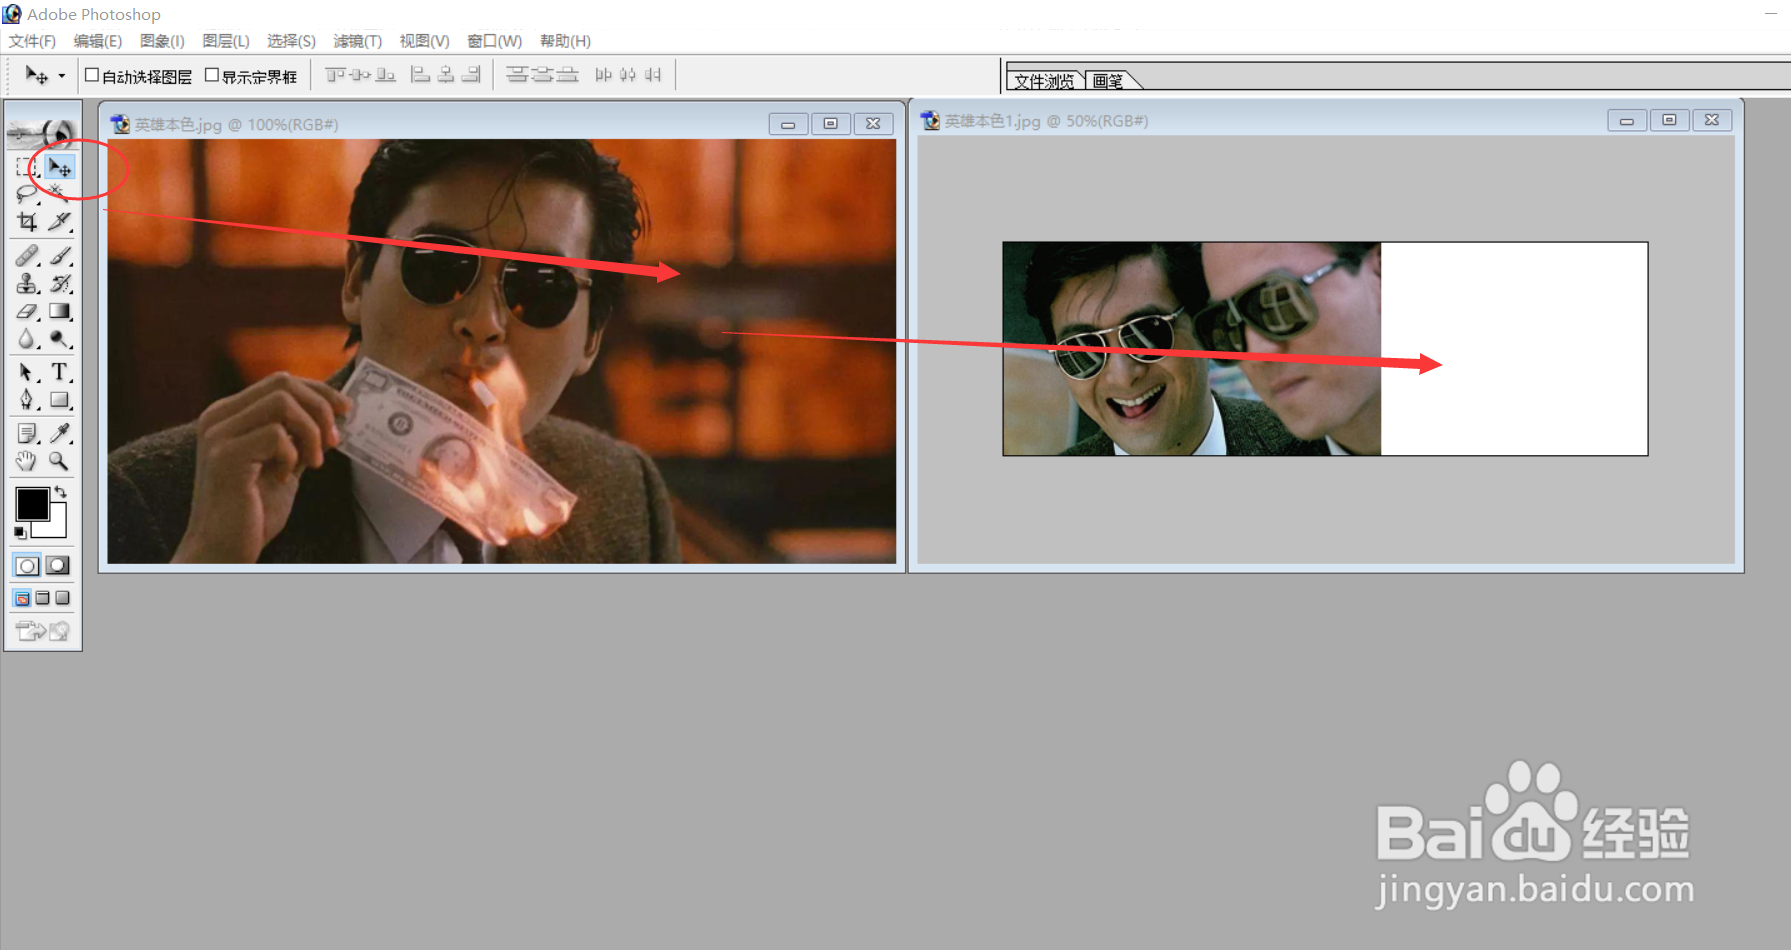
Task: Click the 英雄本色1.jpg window title bar
Action: click(x=1326, y=121)
